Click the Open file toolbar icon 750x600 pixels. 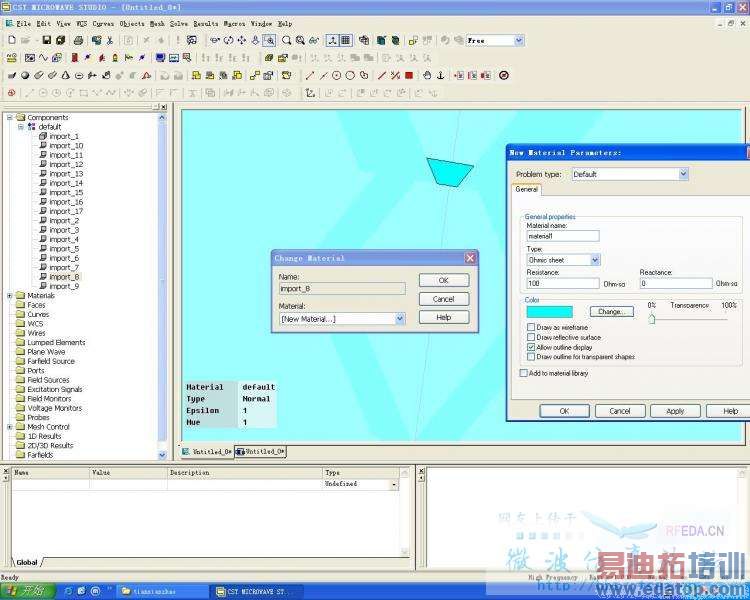click(26, 40)
